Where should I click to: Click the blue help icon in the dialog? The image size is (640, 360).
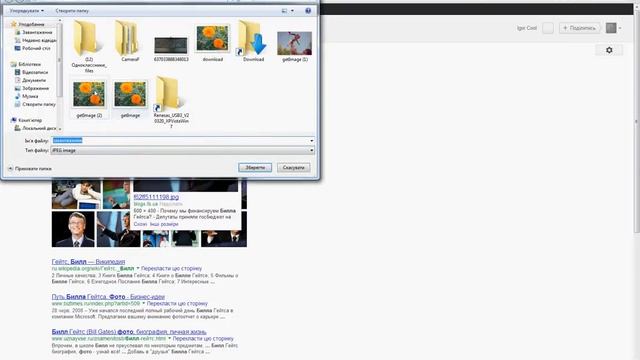click(308, 11)
